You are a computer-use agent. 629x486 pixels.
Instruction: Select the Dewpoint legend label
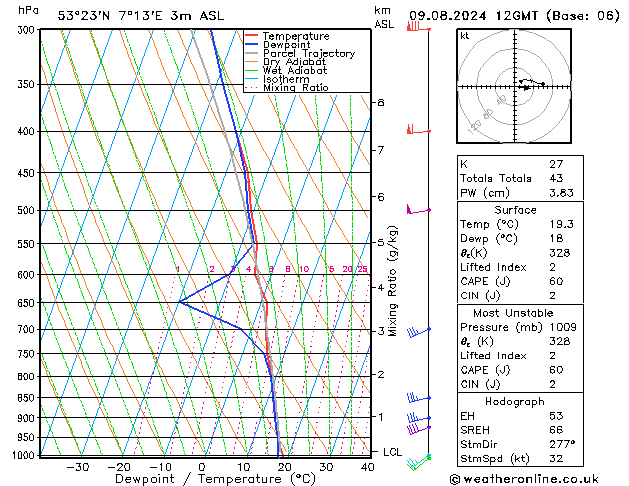point(286,45)
